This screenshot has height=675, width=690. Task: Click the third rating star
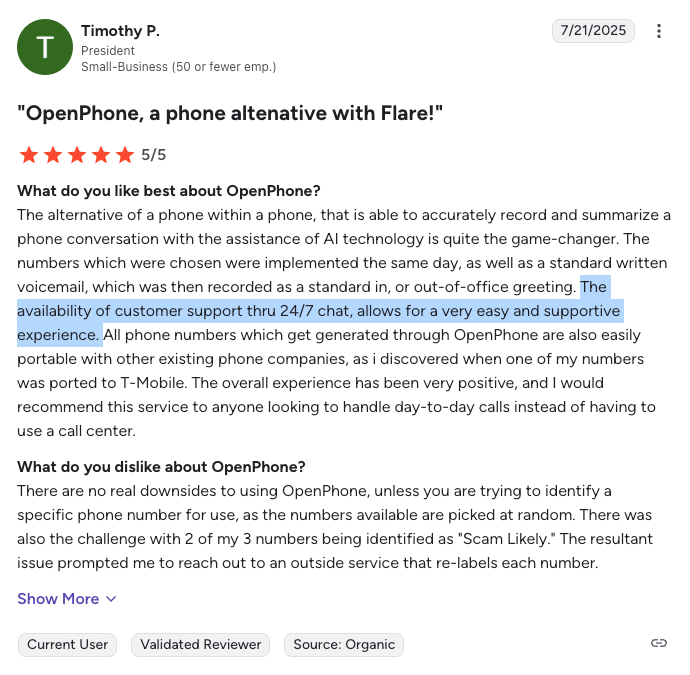tap(76, 155)
